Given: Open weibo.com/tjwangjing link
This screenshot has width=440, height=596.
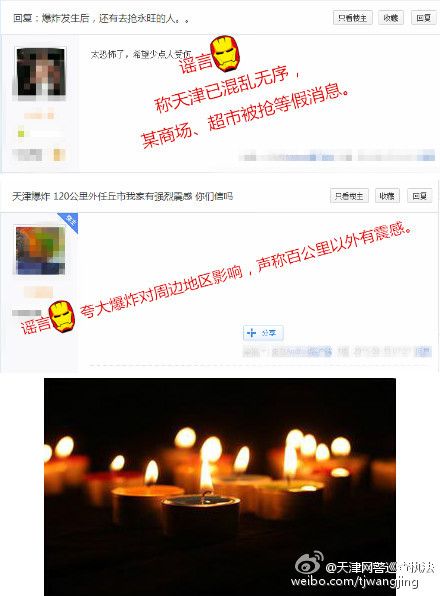Looking at the screenshot, I should 354,581.
